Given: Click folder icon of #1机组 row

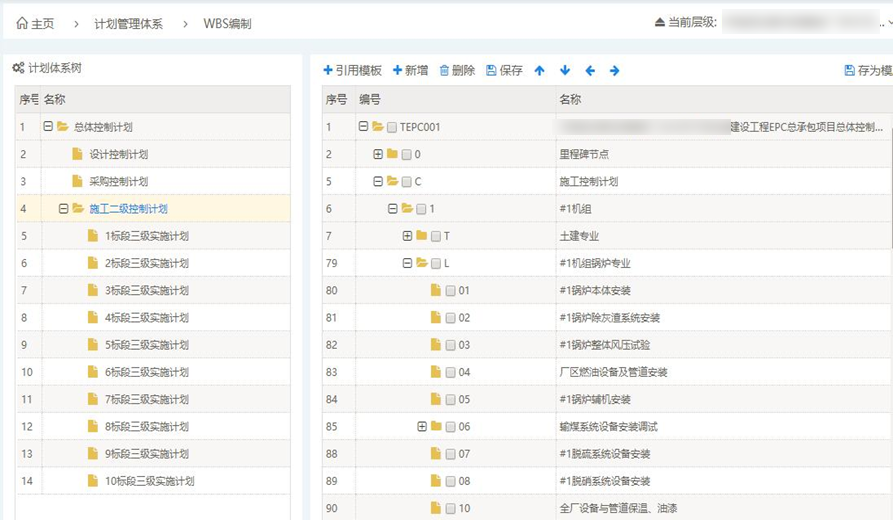Looking at the screenshot, I should pos(407,208).
